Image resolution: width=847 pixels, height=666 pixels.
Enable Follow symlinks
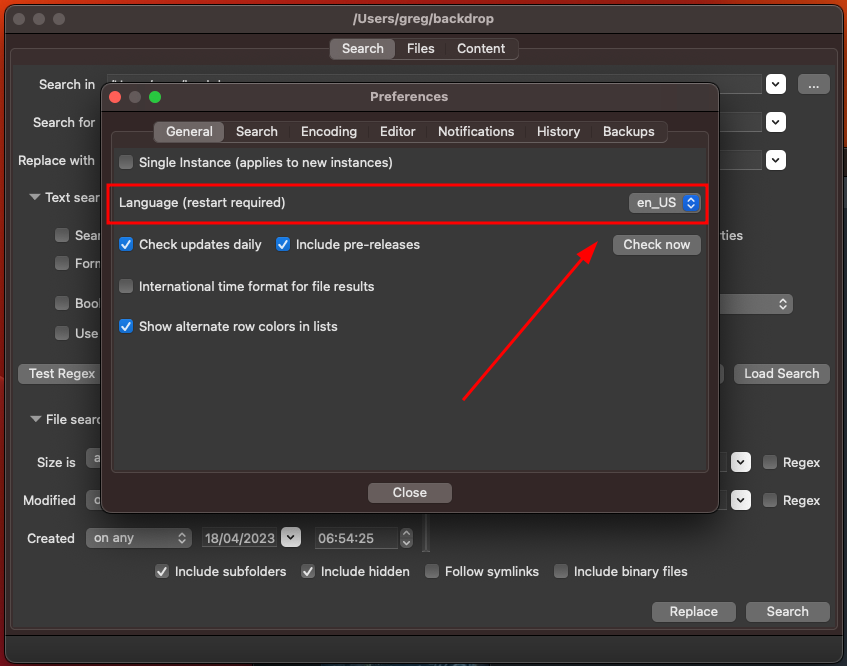pyautogui.click(x=432, y=571)
